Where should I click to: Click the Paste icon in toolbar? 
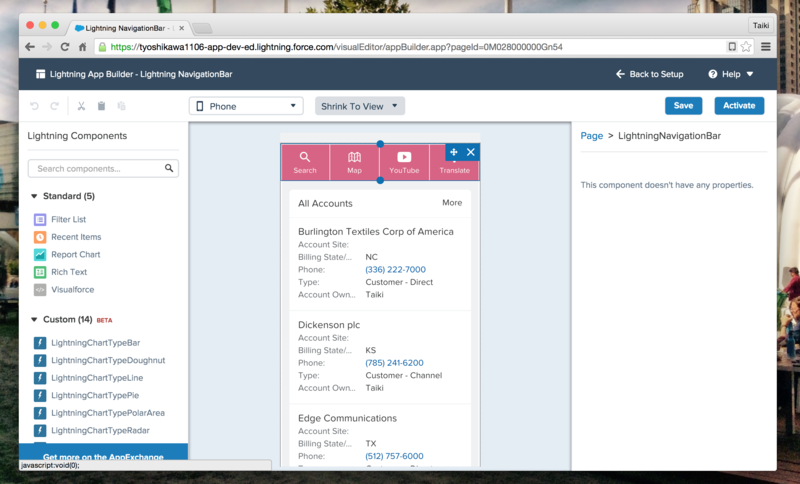[x=121, y=106]
